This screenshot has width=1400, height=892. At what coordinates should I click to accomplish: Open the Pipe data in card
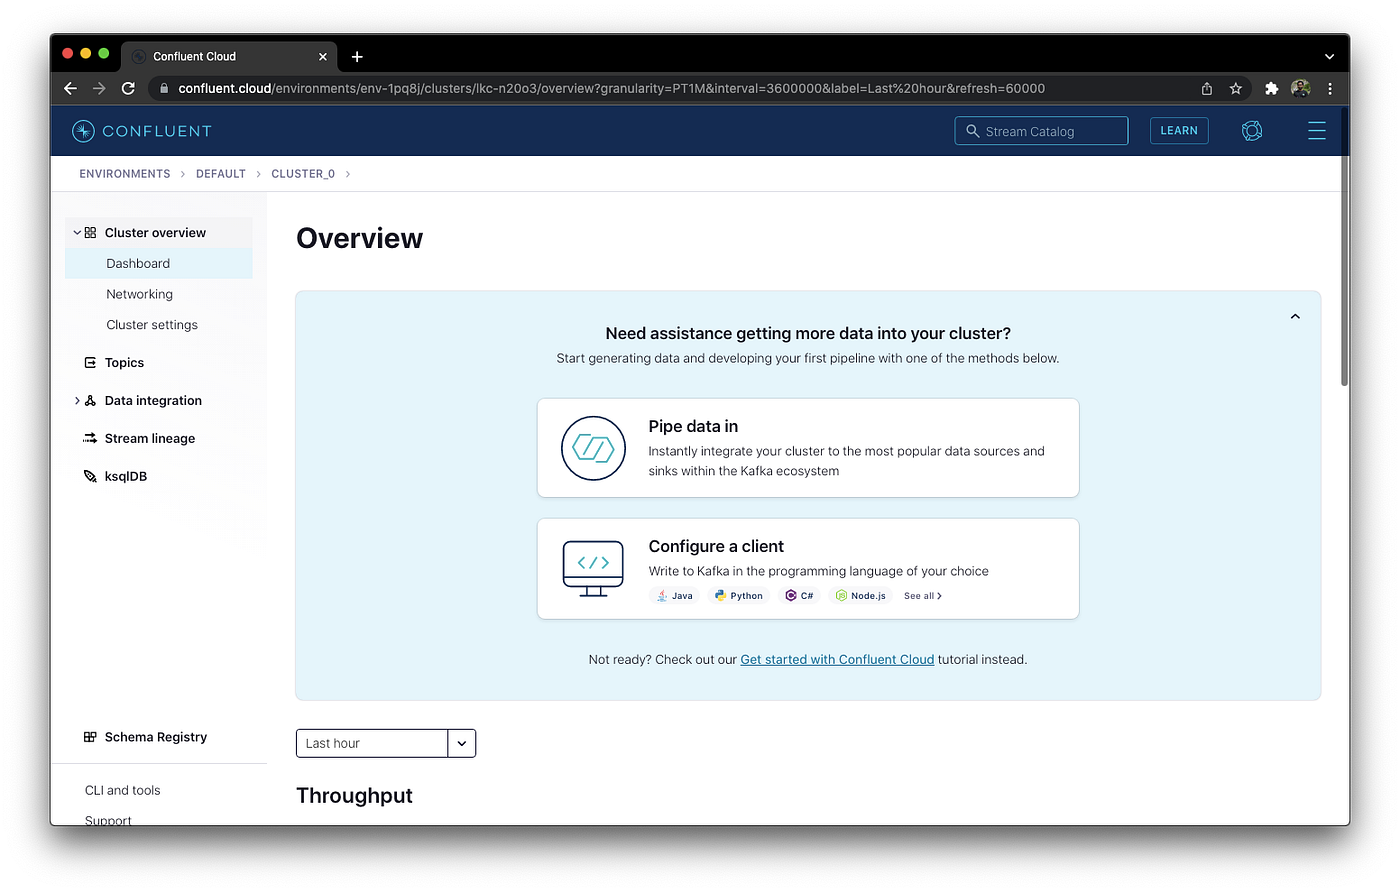(x=808, y=448)
